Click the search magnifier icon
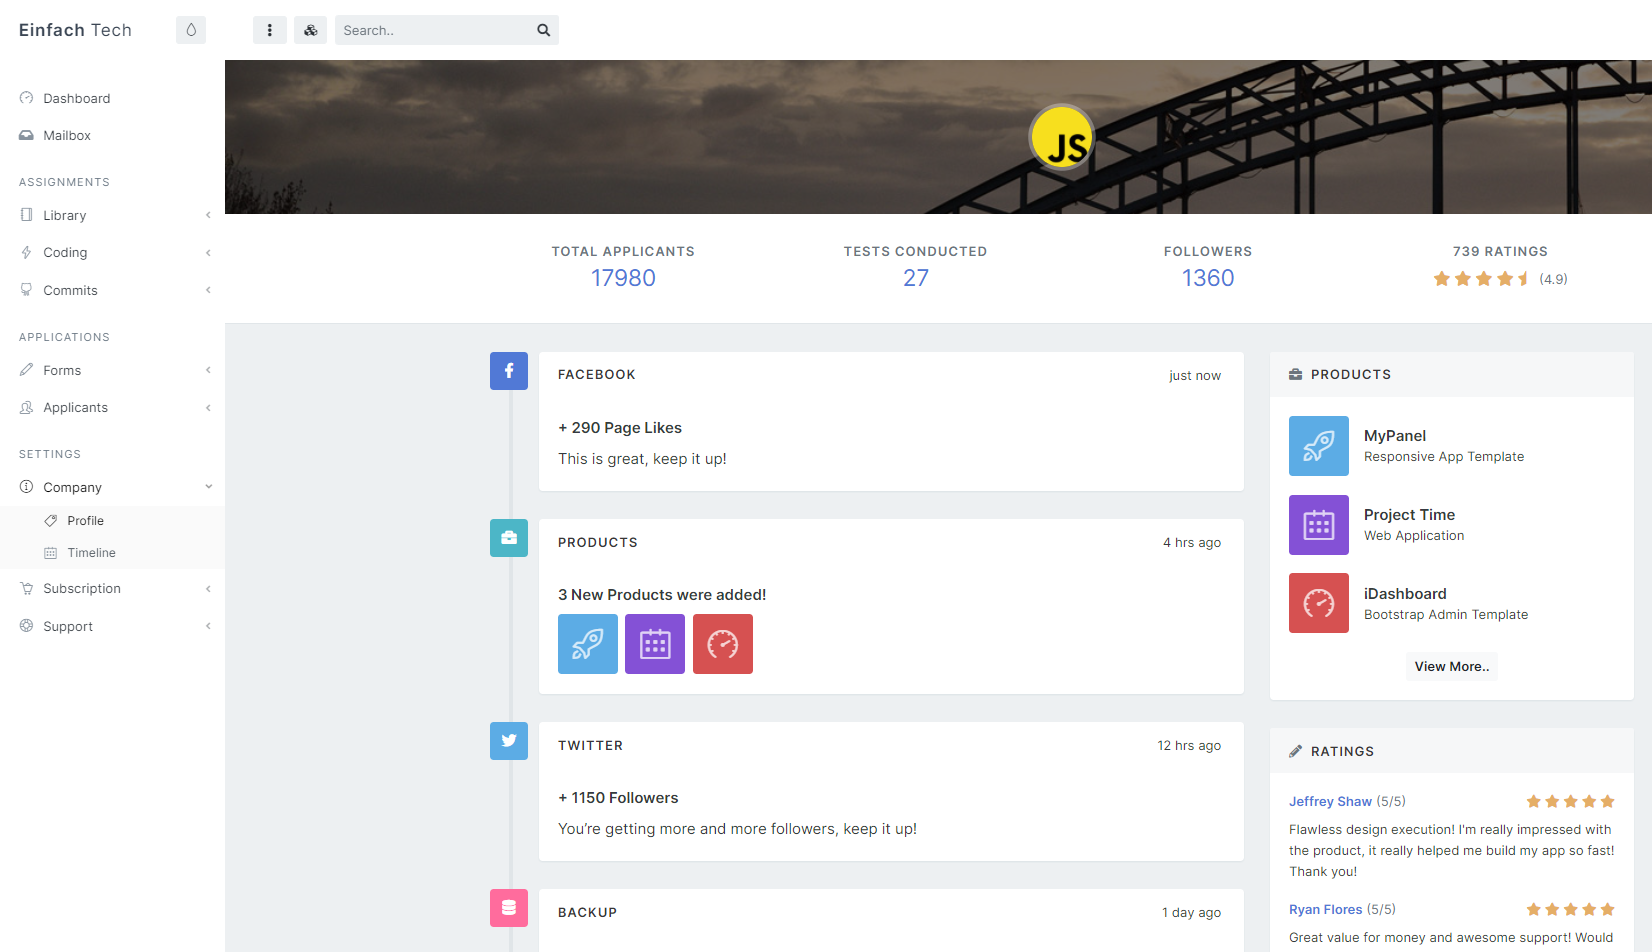The width and height of the screenshot is (1652, 952). 544,30
